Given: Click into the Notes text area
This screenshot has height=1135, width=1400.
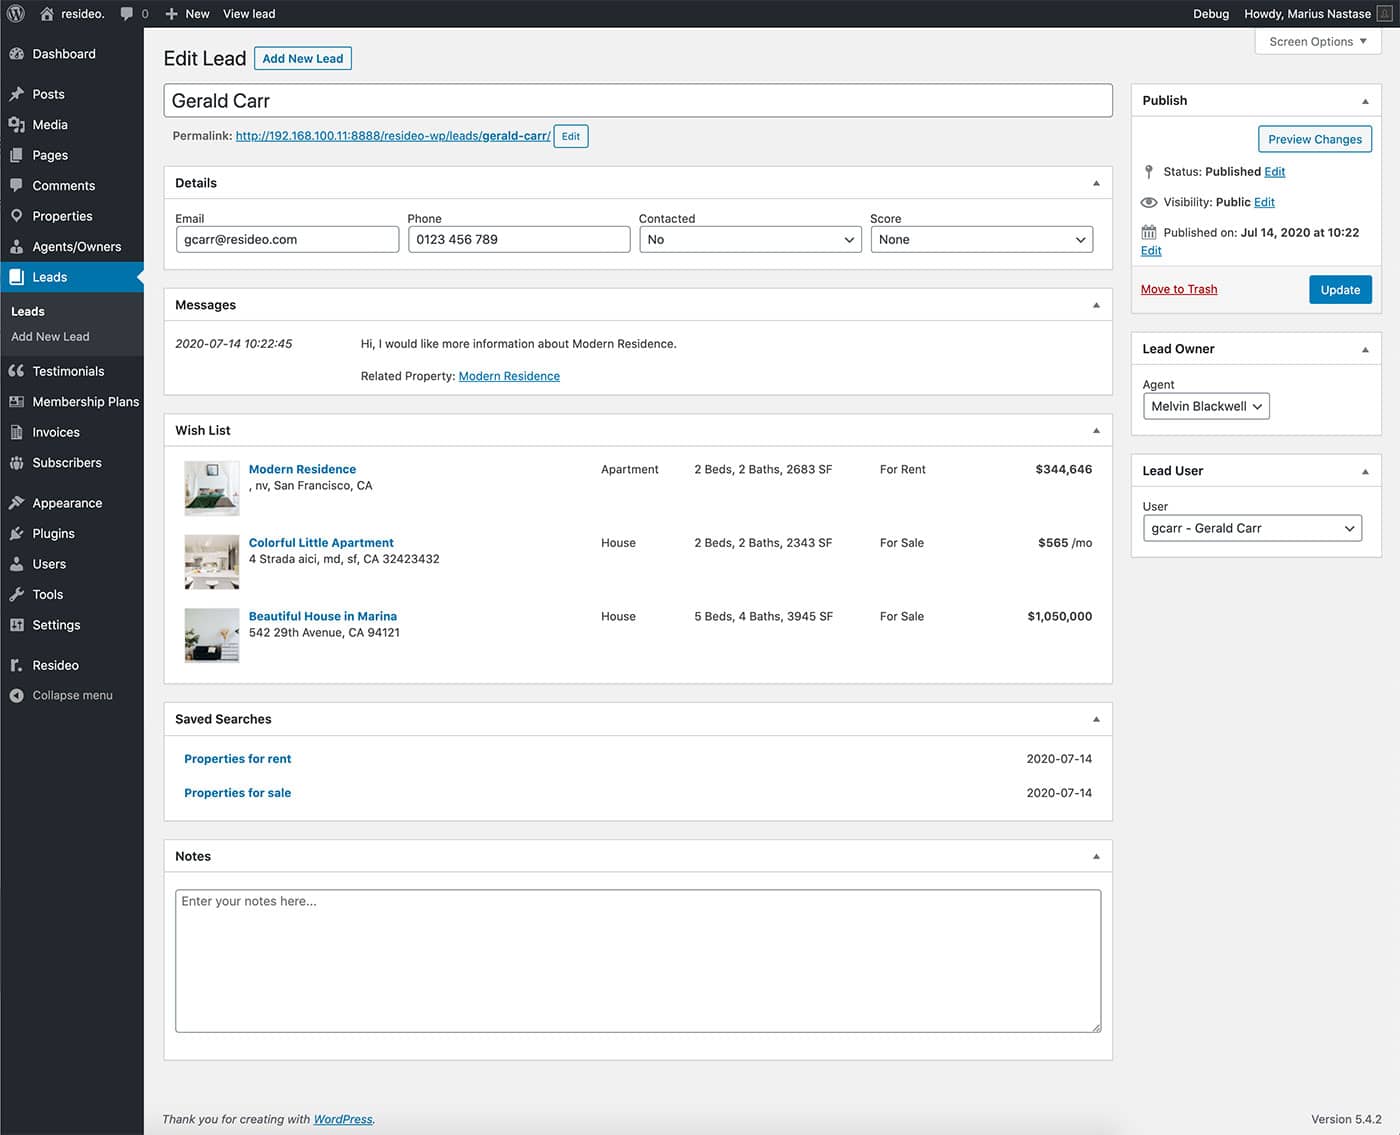Looking at the screenshot, I should 637,960.
